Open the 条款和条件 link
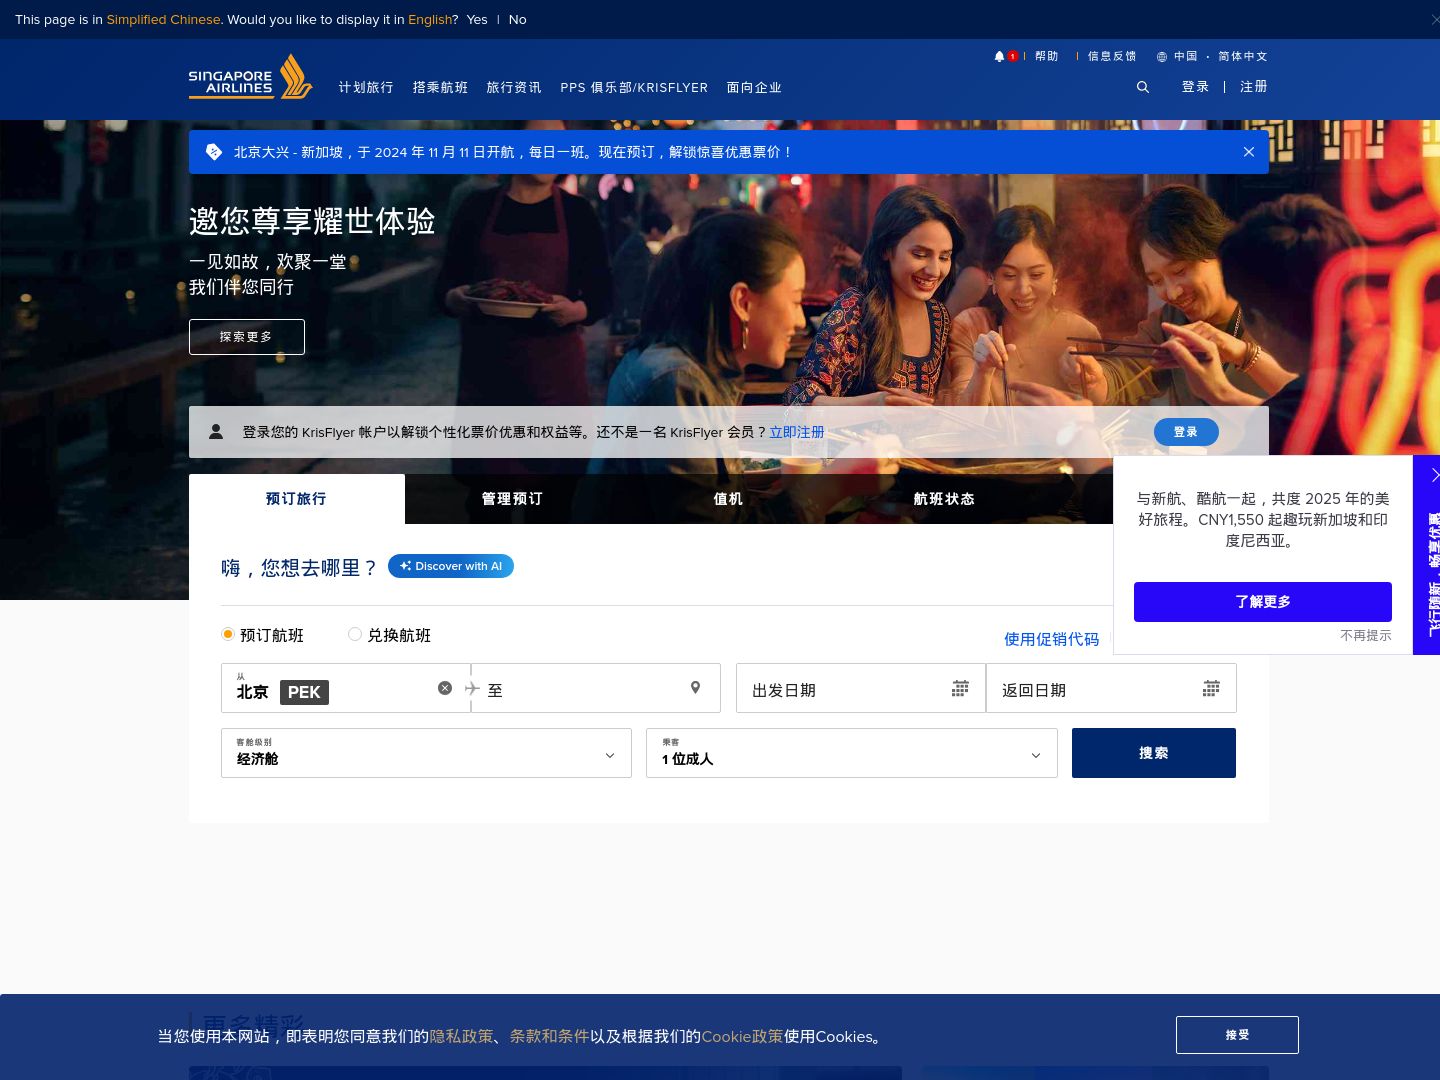Viewport: 1440px width, 1080px height. pyautogui.click(x=549, y=1037)
